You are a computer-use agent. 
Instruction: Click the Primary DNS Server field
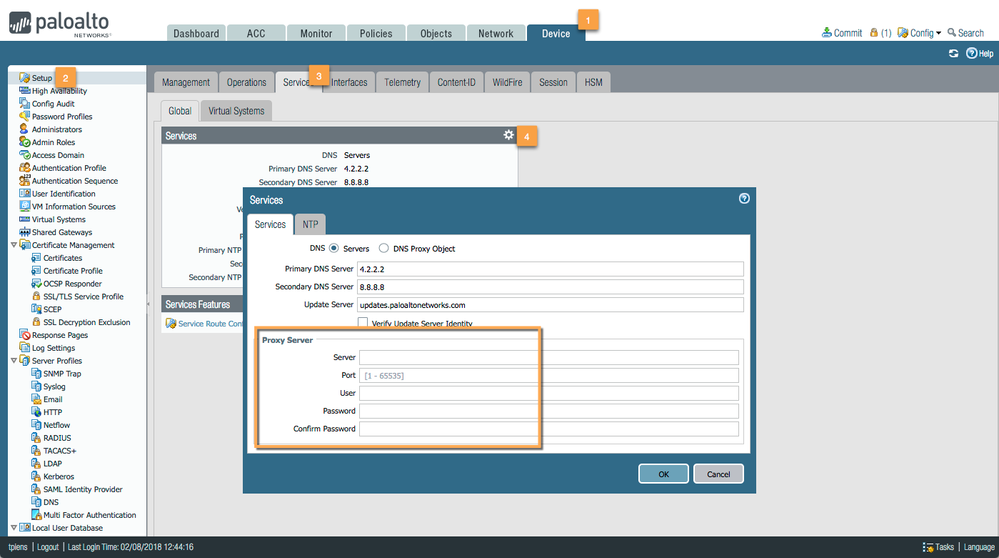coord(549,269)
